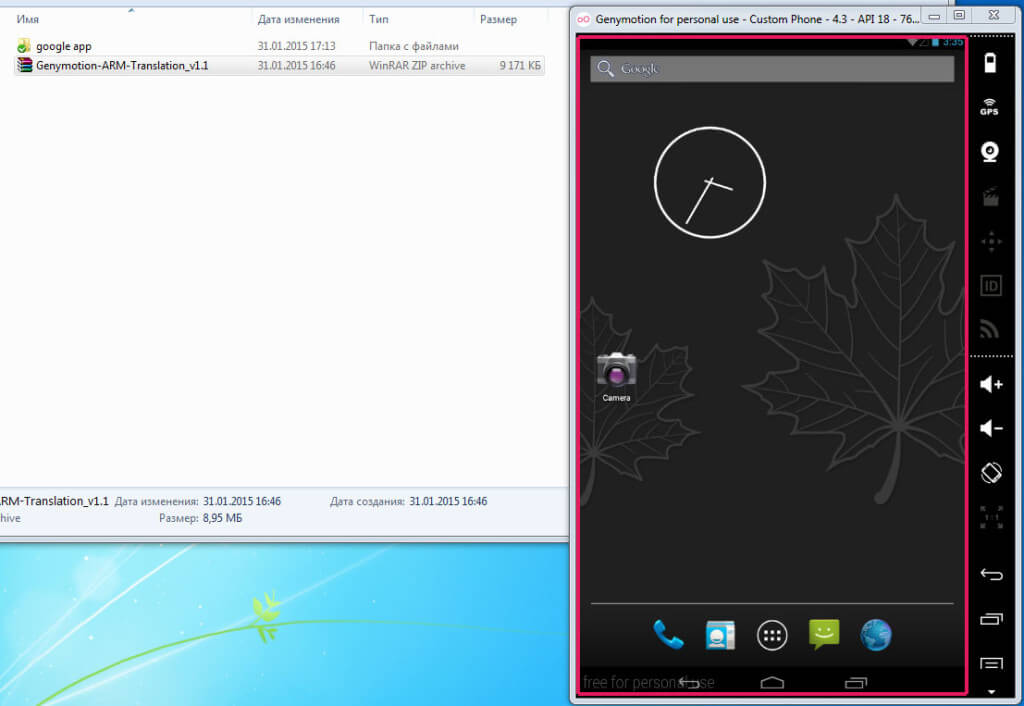
Task: Increase volume in Genymotion sidebar
Action: [x=991, y=384]
